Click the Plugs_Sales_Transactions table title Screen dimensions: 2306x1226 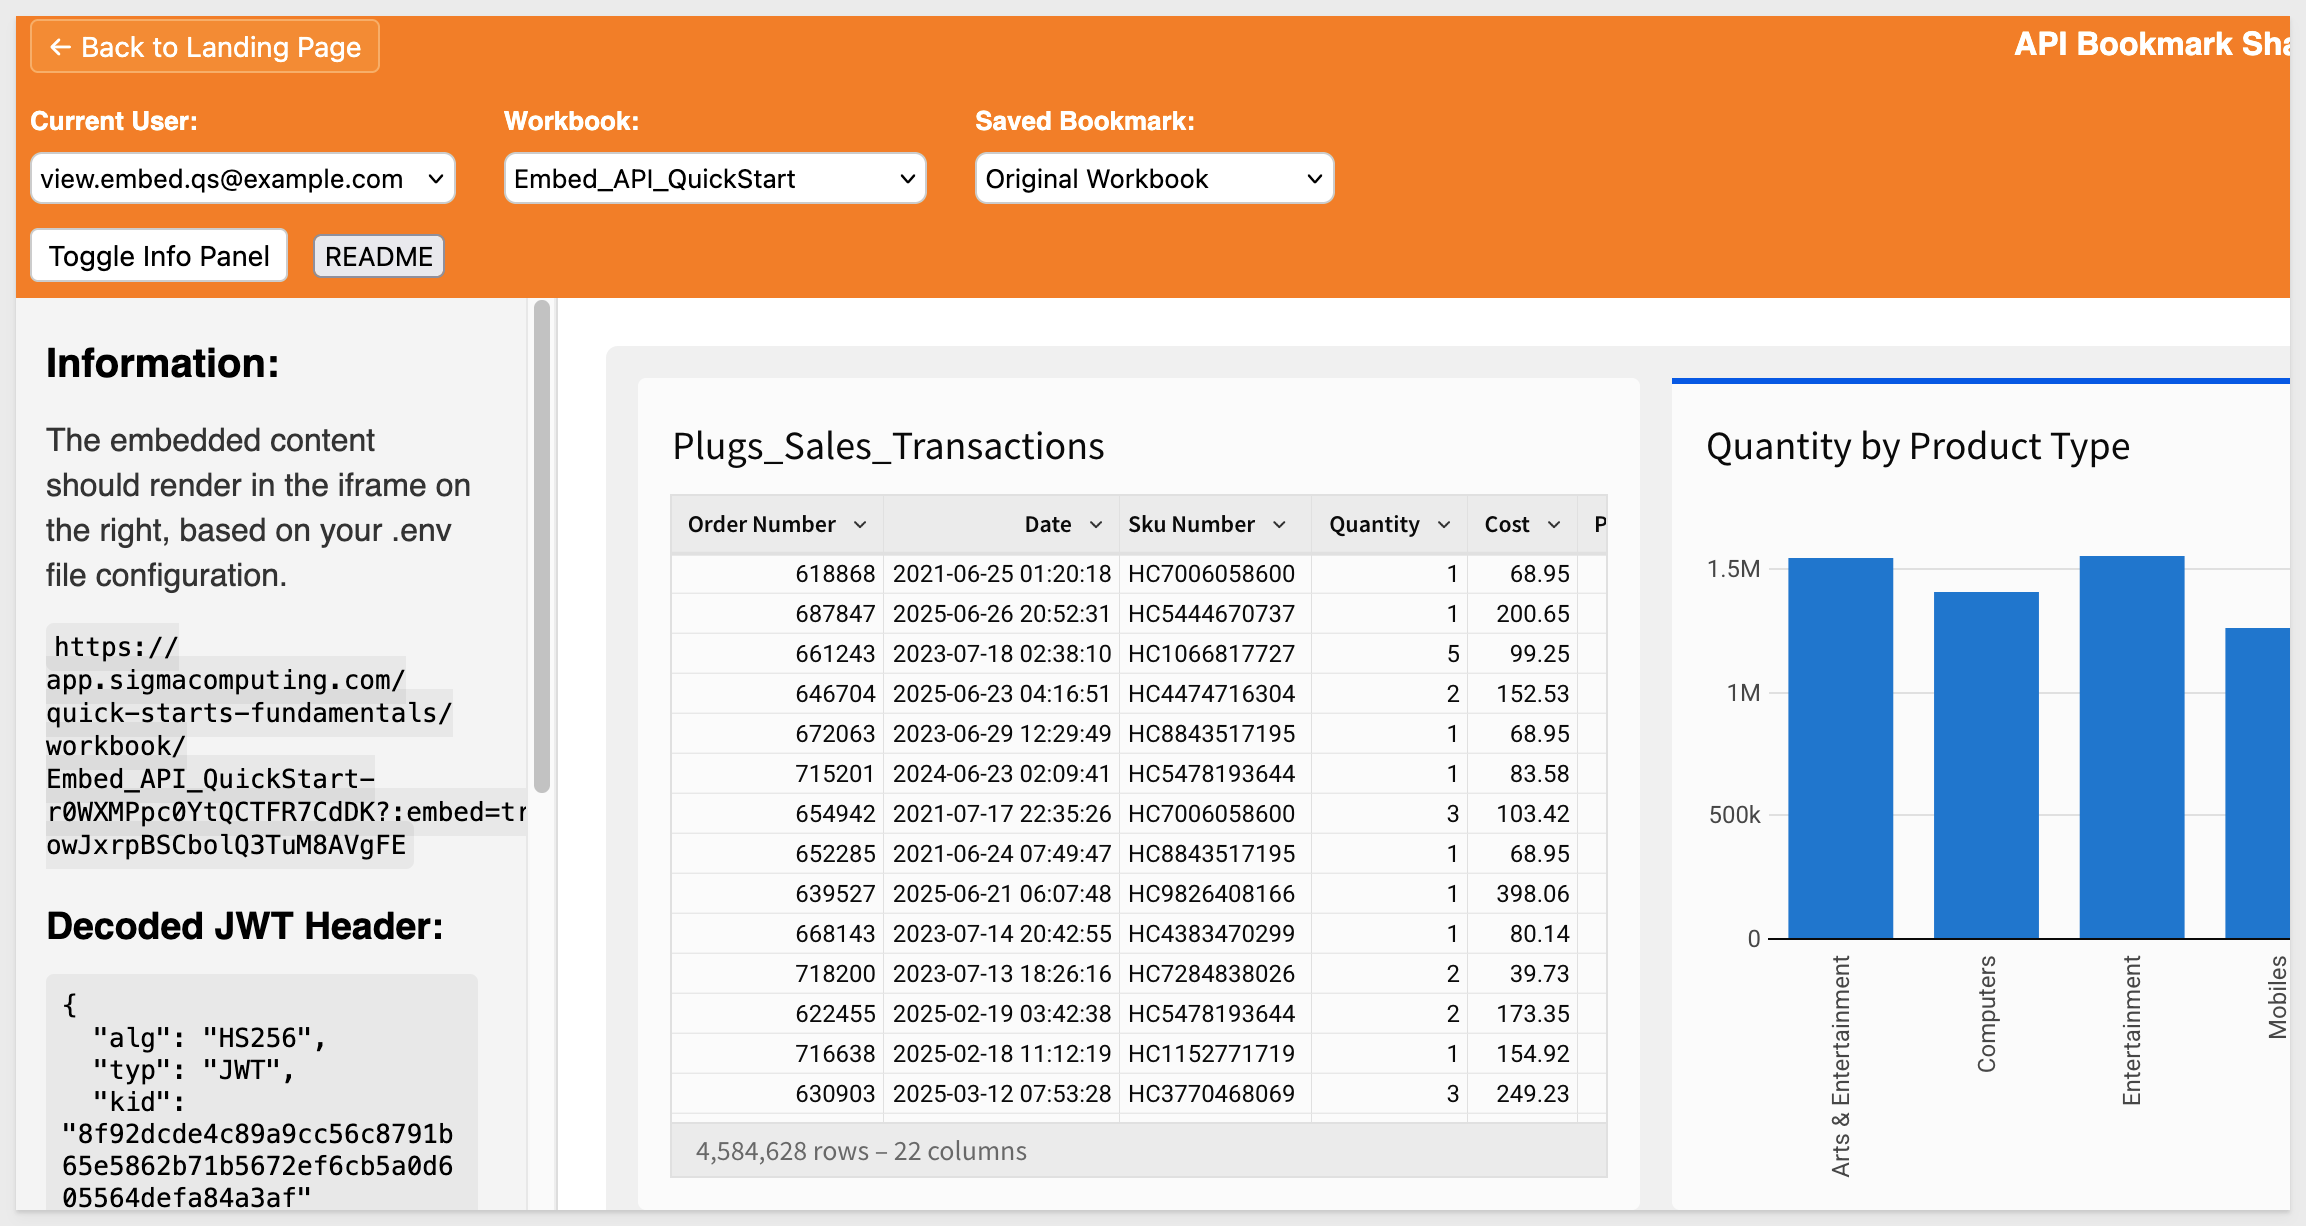click(888, 446)
